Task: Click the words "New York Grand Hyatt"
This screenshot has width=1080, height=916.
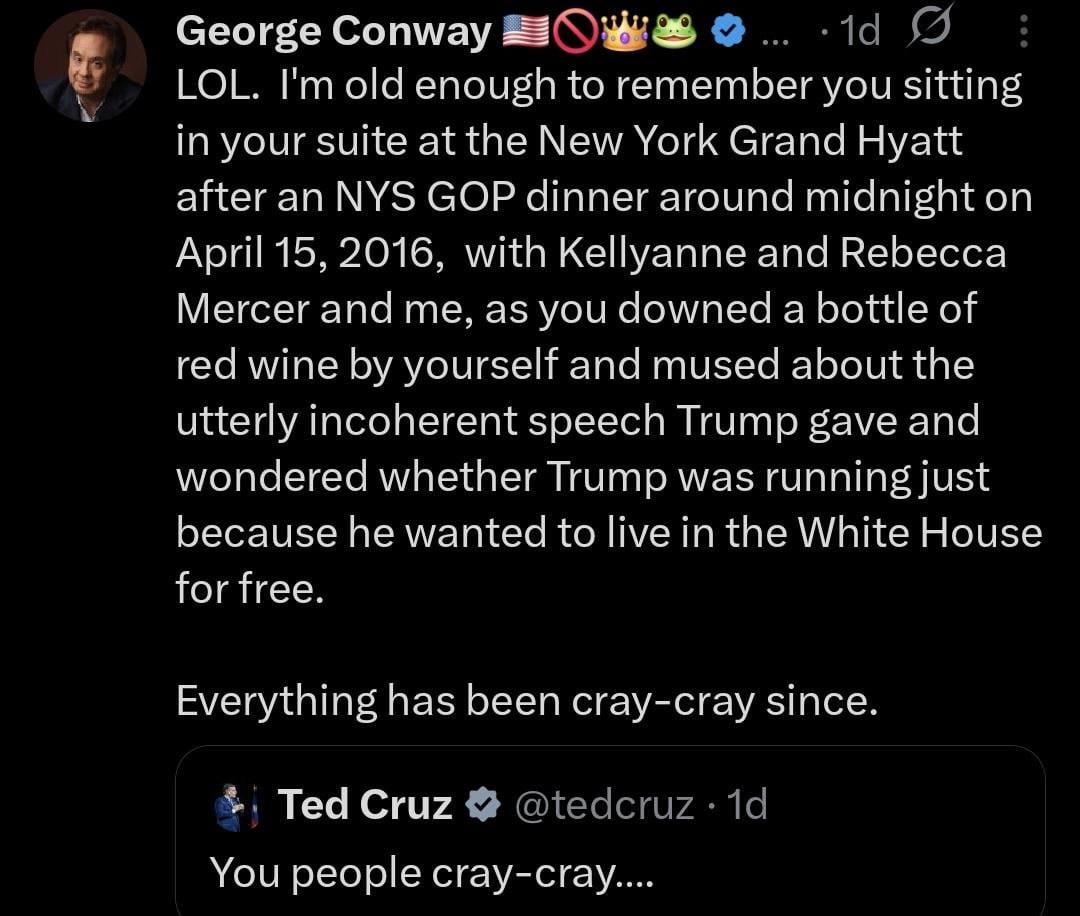Action: tap(750, 142)
